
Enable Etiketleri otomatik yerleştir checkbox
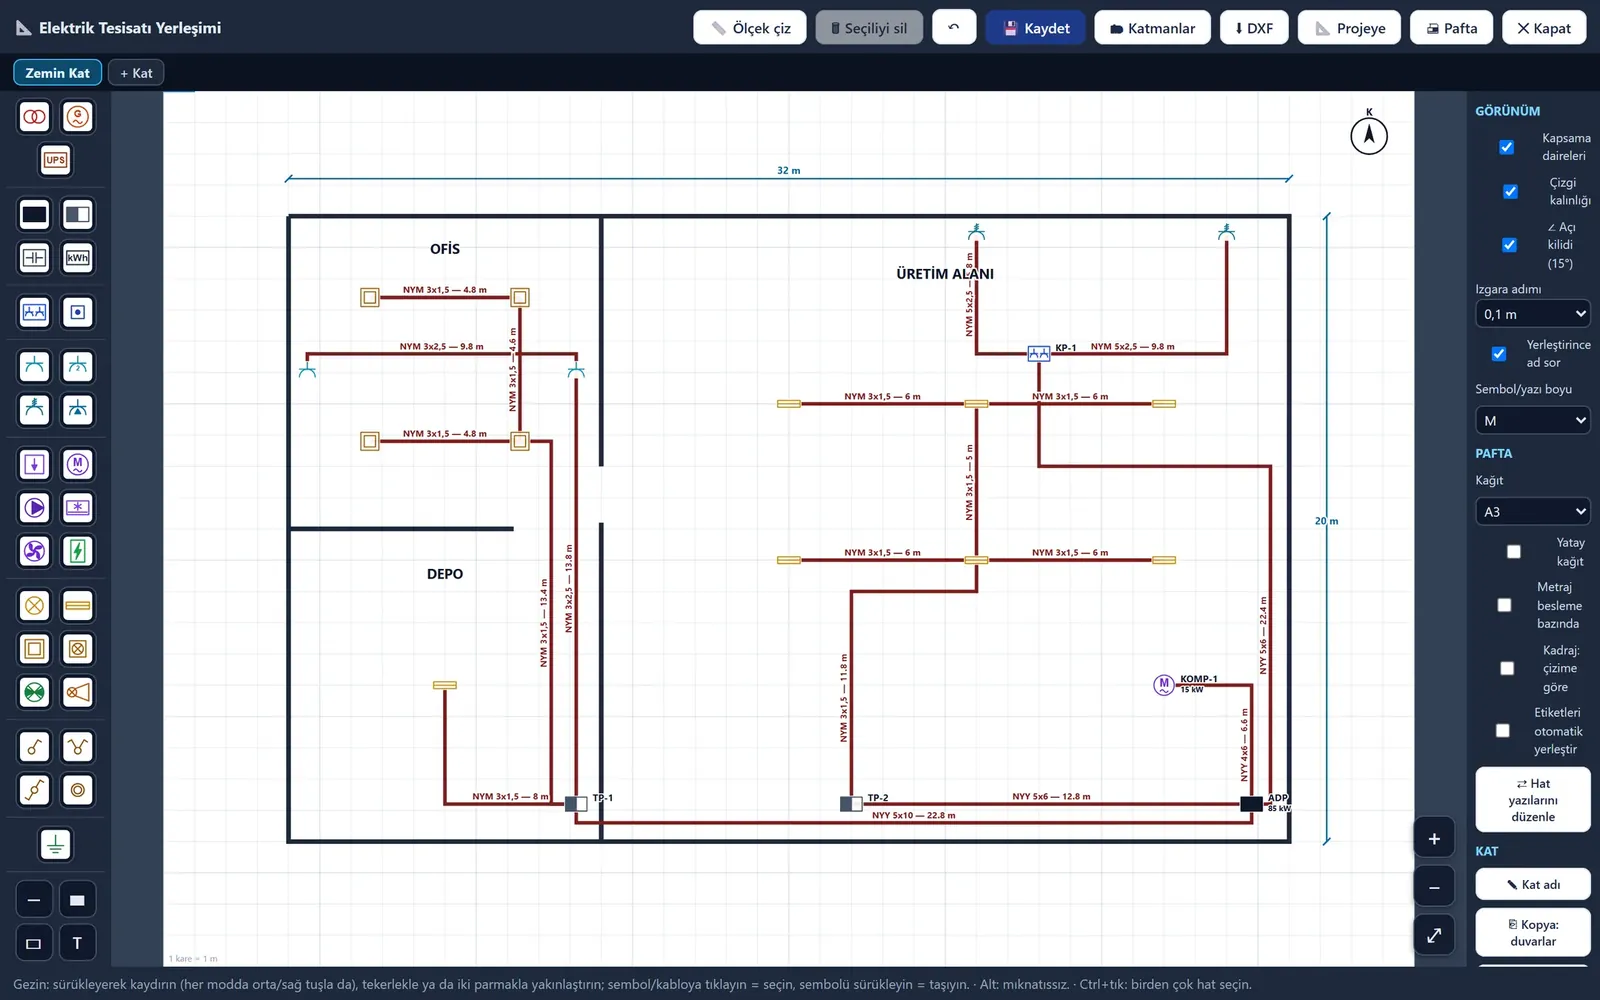[1502, 731]
